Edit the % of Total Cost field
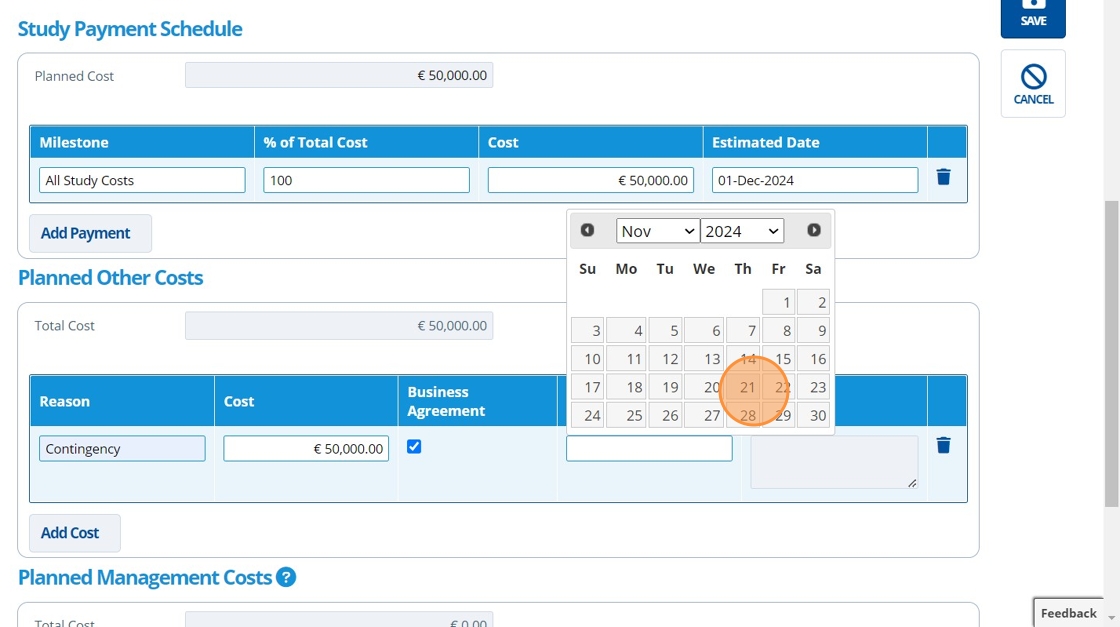 pos(366,180)
